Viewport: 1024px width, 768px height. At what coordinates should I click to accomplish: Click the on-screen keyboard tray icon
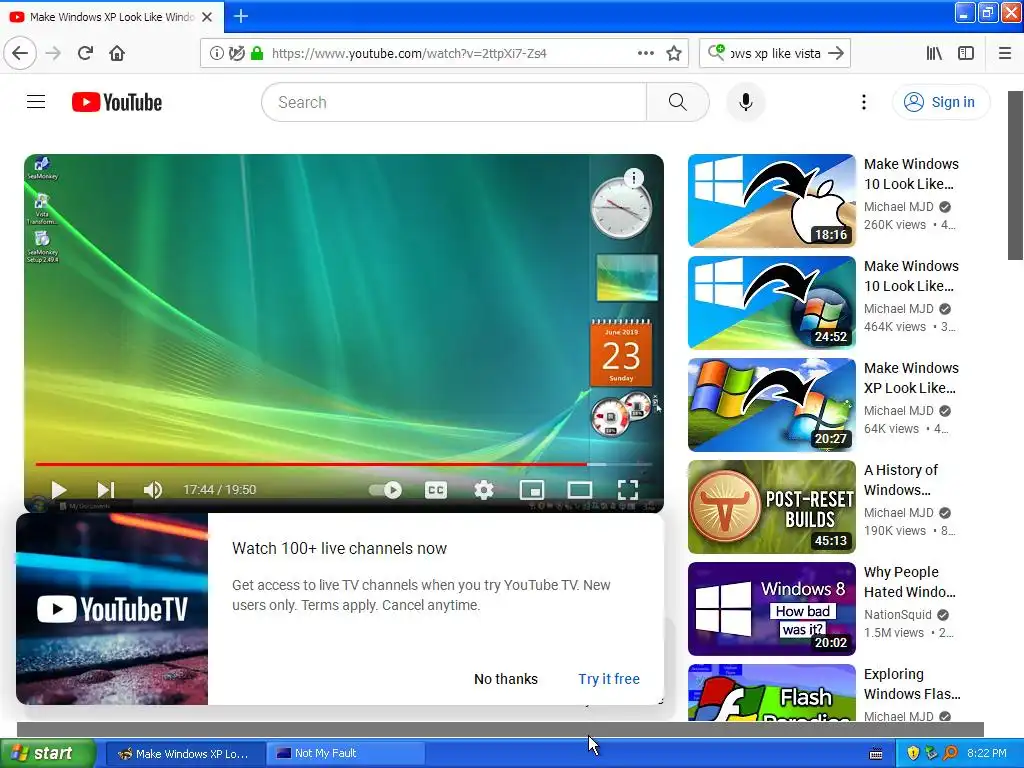[x=876, y=754]
